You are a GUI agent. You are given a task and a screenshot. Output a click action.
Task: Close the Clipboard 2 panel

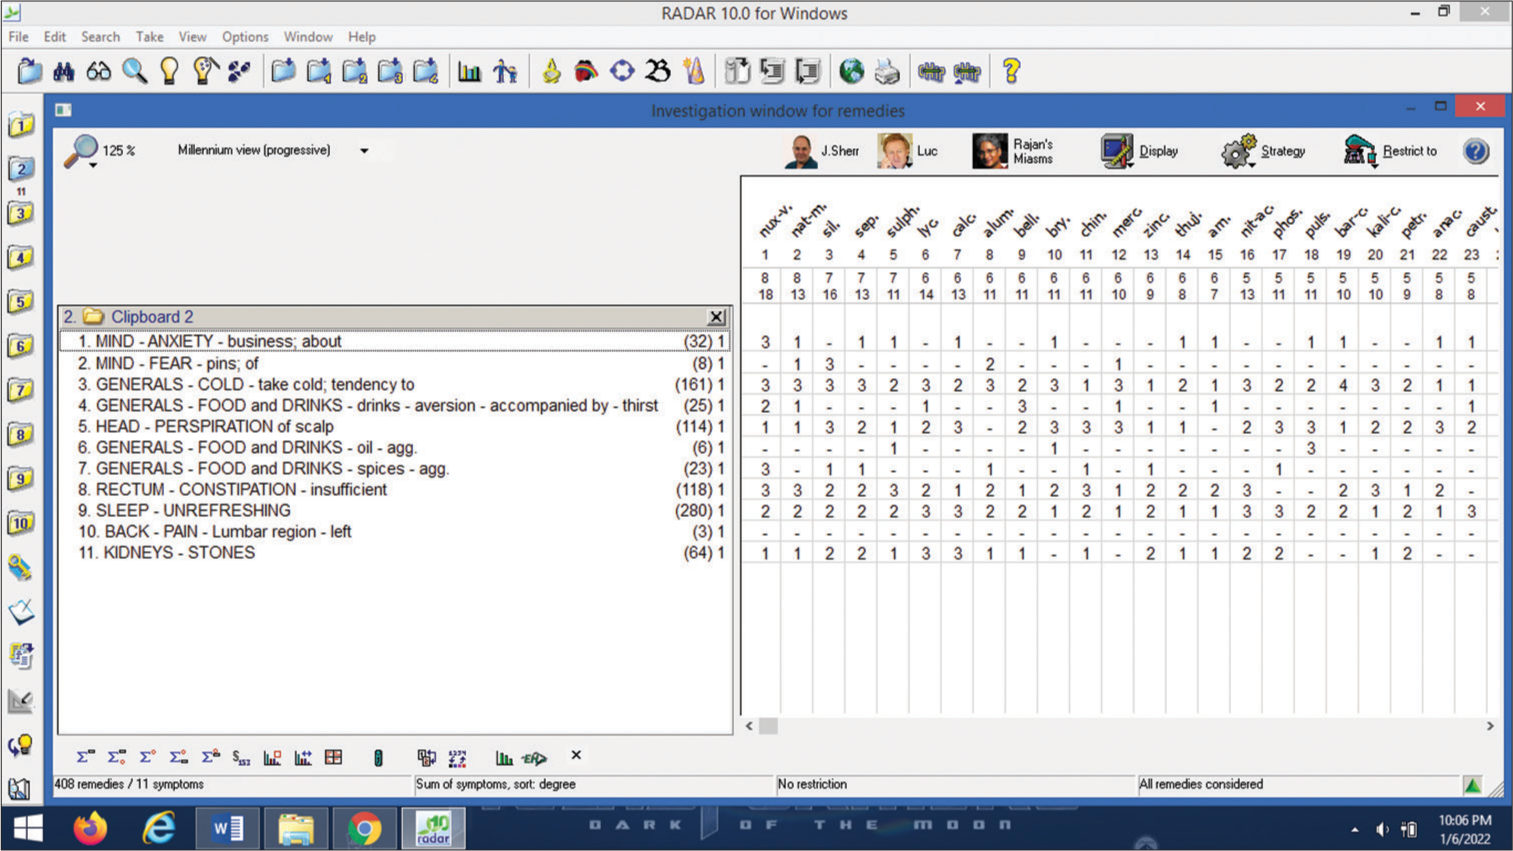(716, 317)
